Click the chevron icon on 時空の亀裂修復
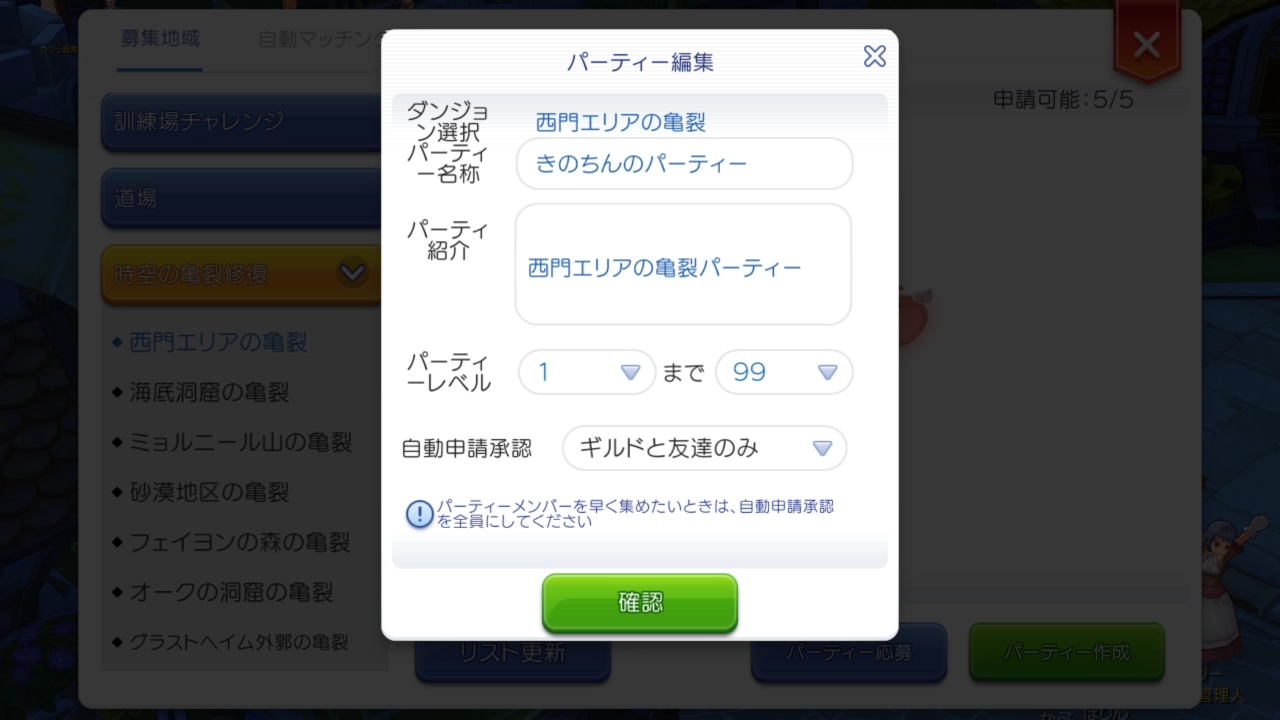Screen dimensions: 1280x720 (352, 272)
